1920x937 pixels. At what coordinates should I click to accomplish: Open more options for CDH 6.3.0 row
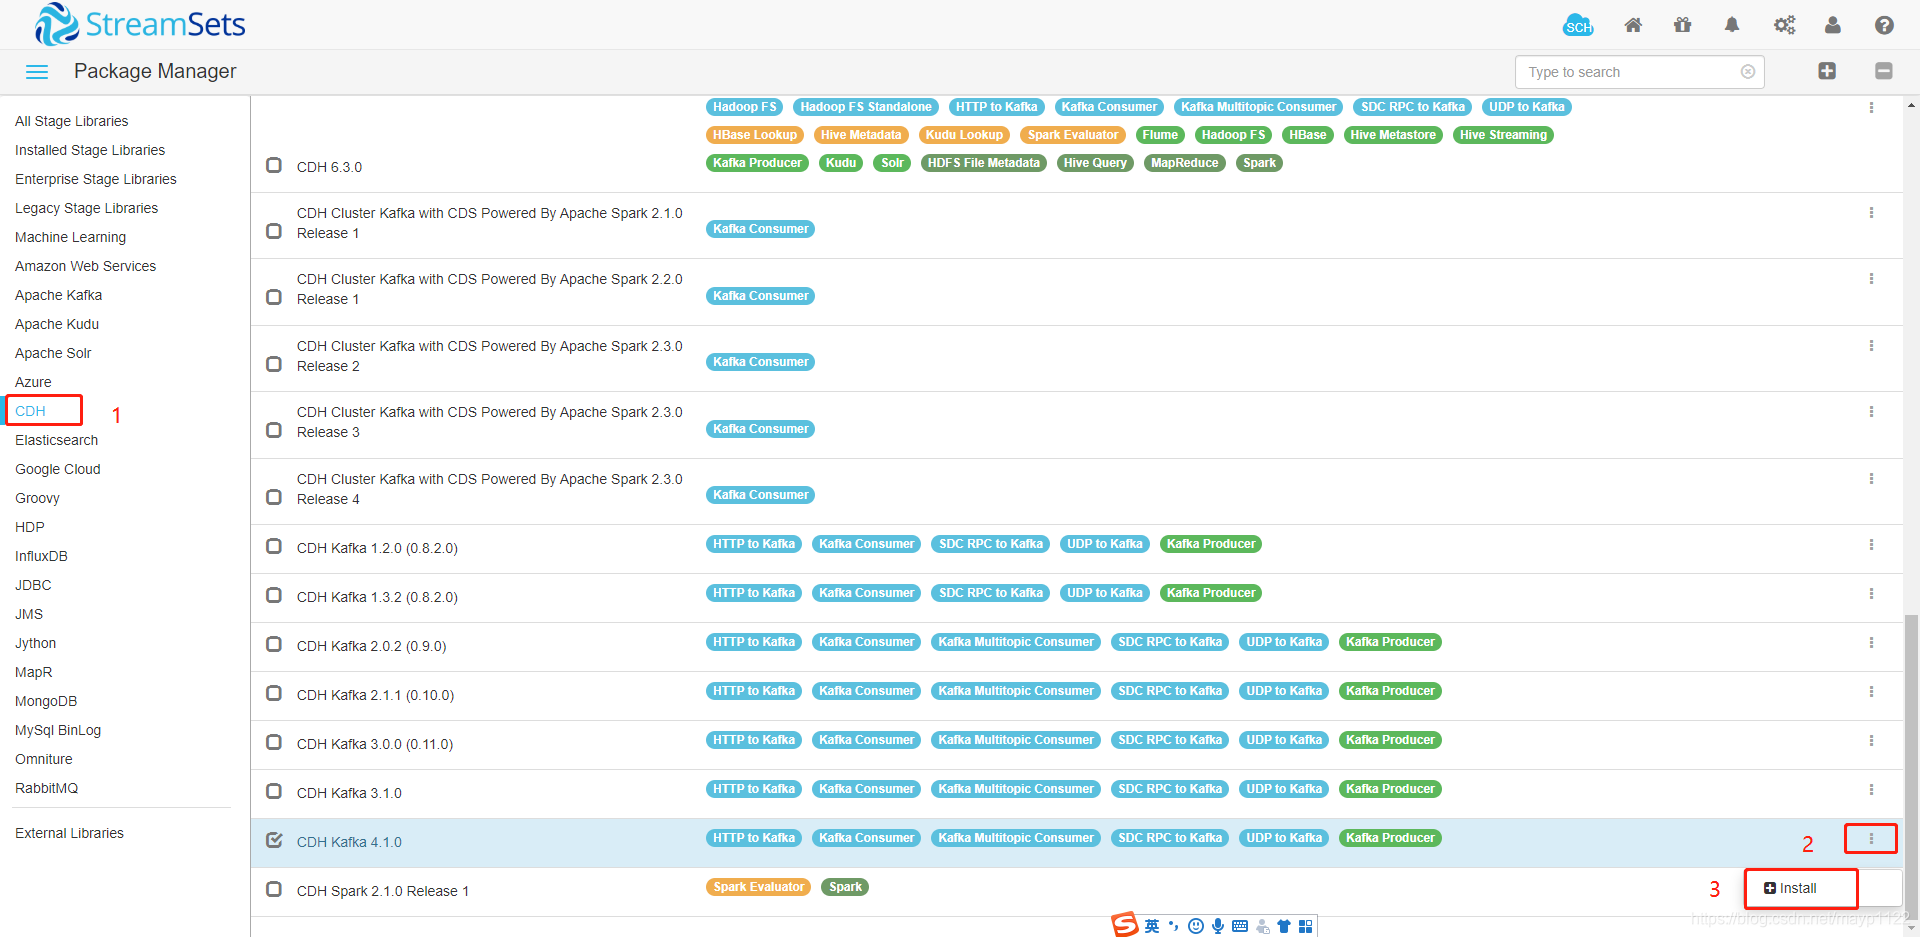point(1871,107)
